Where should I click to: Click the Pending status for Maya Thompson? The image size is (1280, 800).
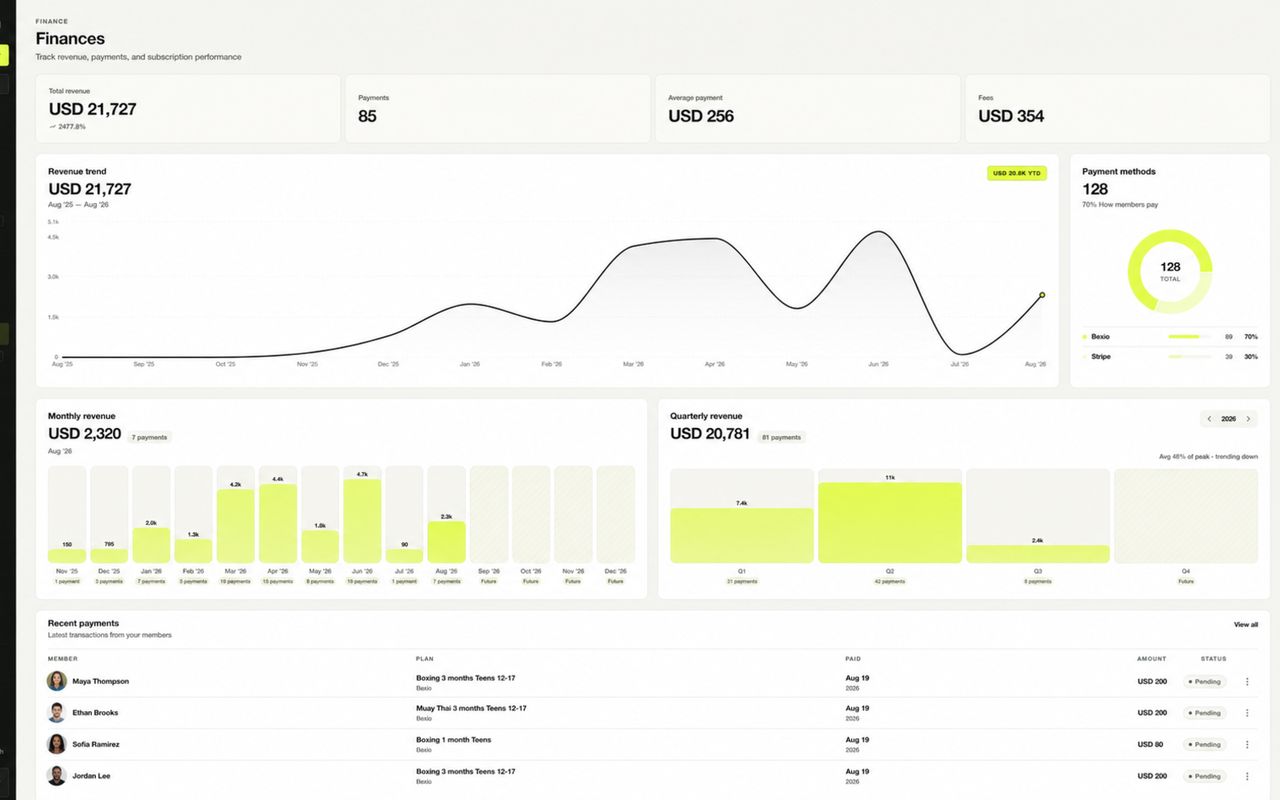pos(1204,682)
